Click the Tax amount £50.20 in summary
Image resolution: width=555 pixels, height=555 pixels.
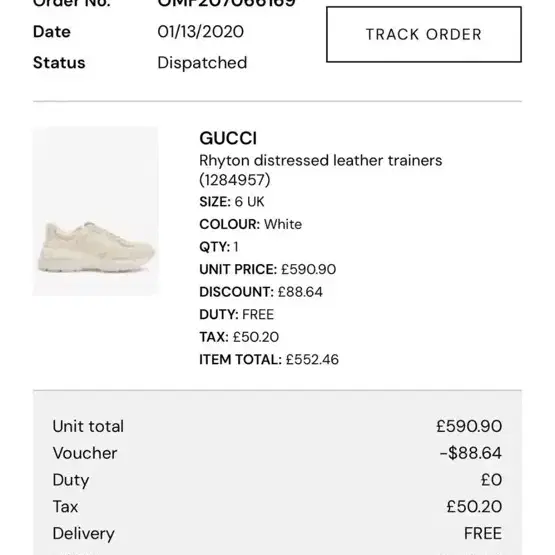coord(474,507)
